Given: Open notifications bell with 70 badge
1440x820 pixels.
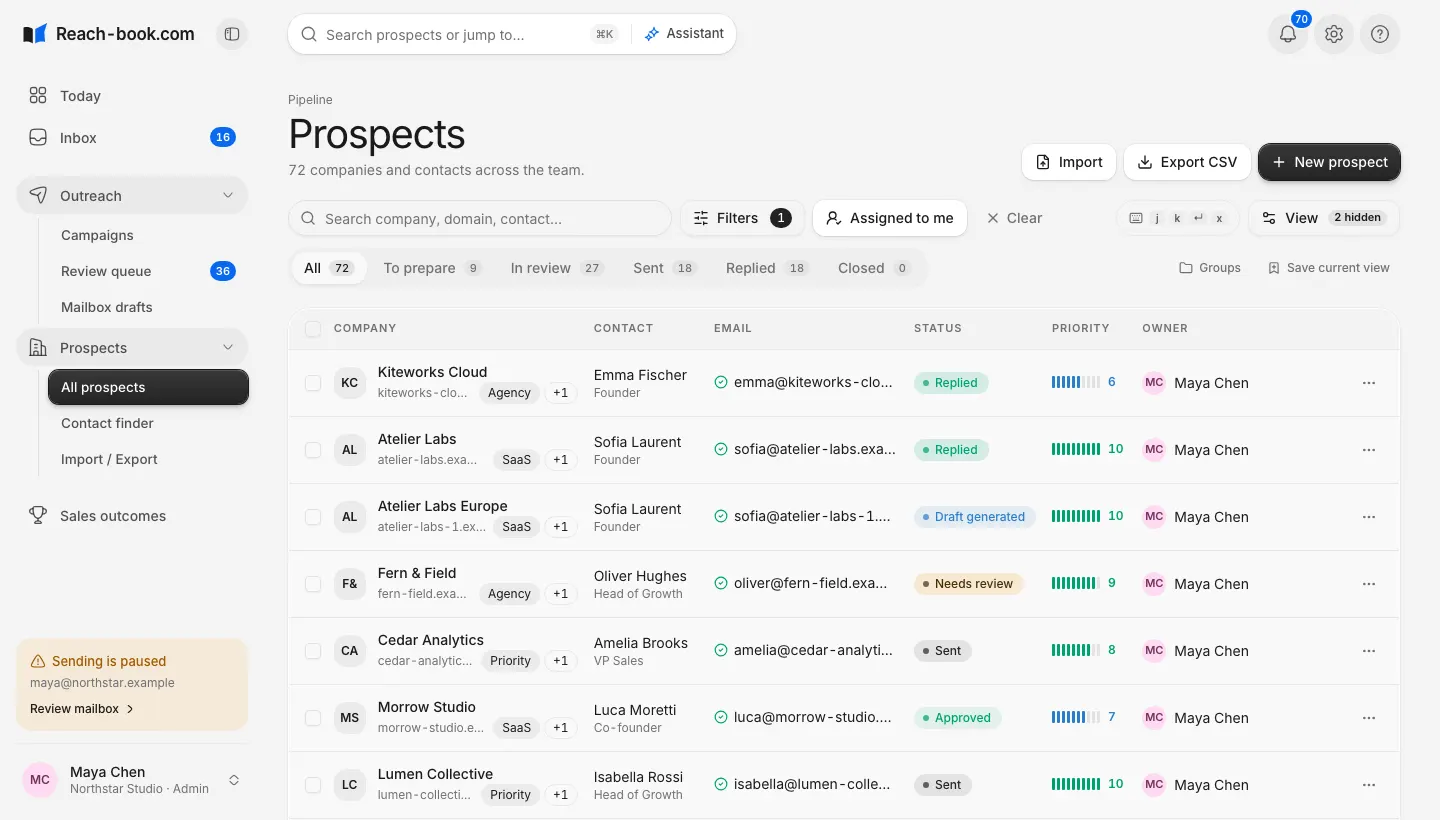Looking at the screenshot, I should (x=1288, y=34).
